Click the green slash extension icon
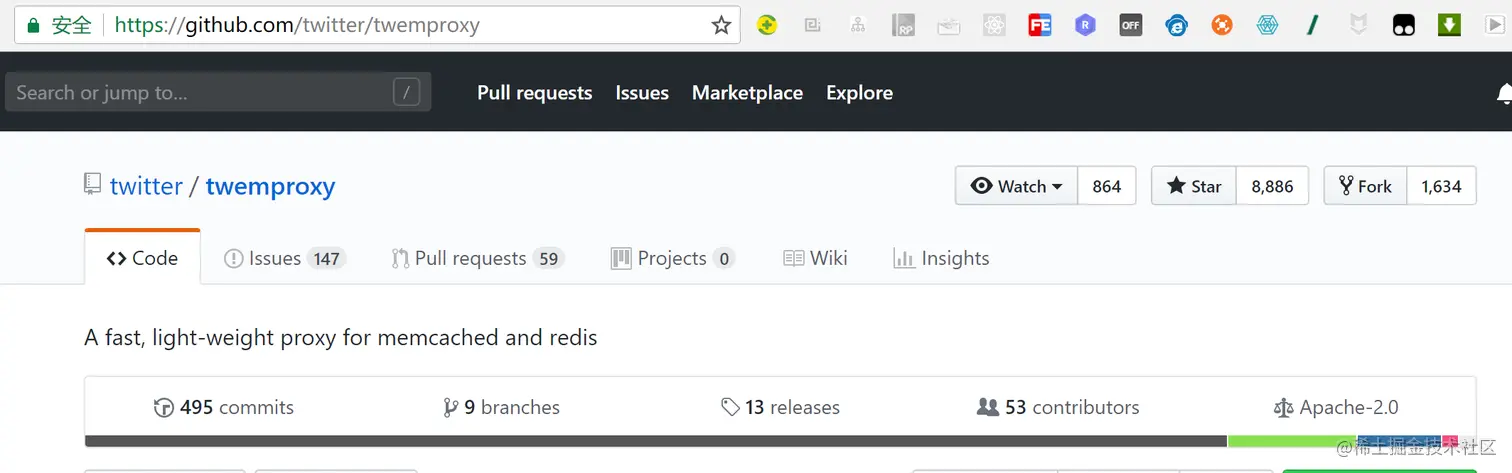The height and width of the screenshot is (473, 1512). click(x=1313, y=25)
